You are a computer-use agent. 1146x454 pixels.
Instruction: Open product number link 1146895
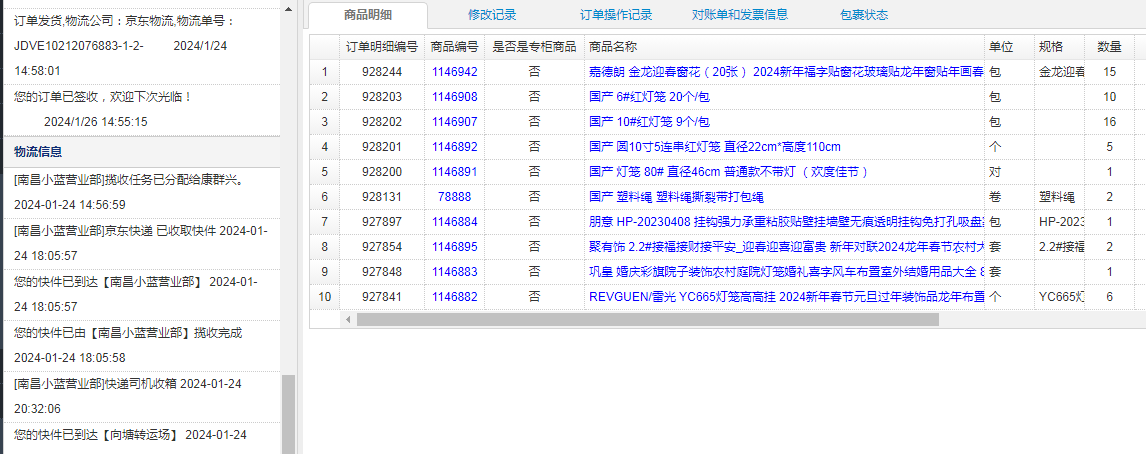tap(455, 247)
